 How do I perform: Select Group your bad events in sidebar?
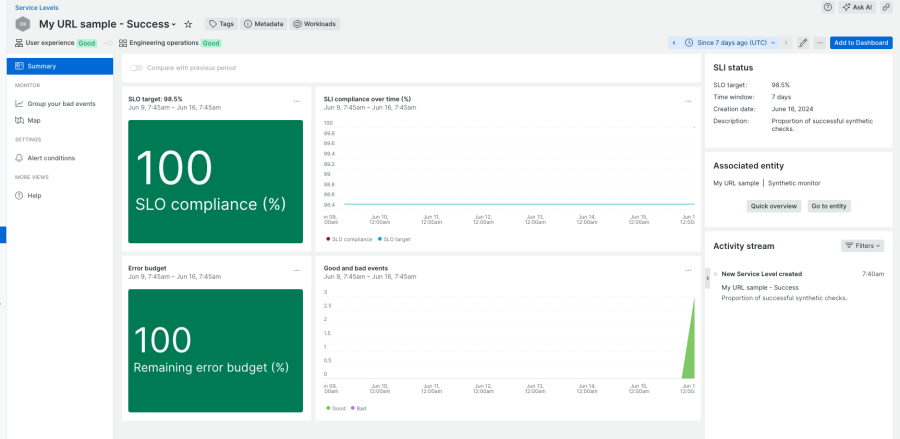(x=61, y=104)
